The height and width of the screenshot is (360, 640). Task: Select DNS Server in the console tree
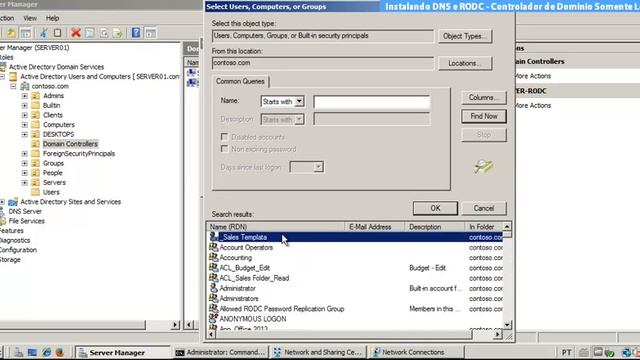25,211
